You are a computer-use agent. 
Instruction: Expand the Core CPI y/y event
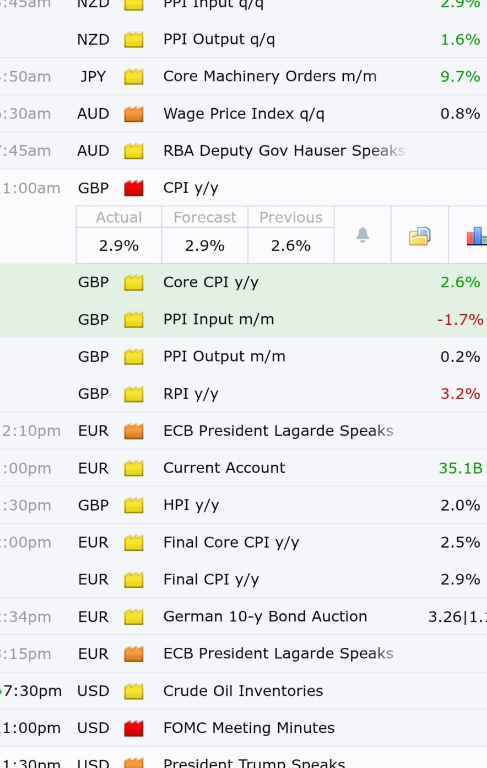(x=244, y=282)
